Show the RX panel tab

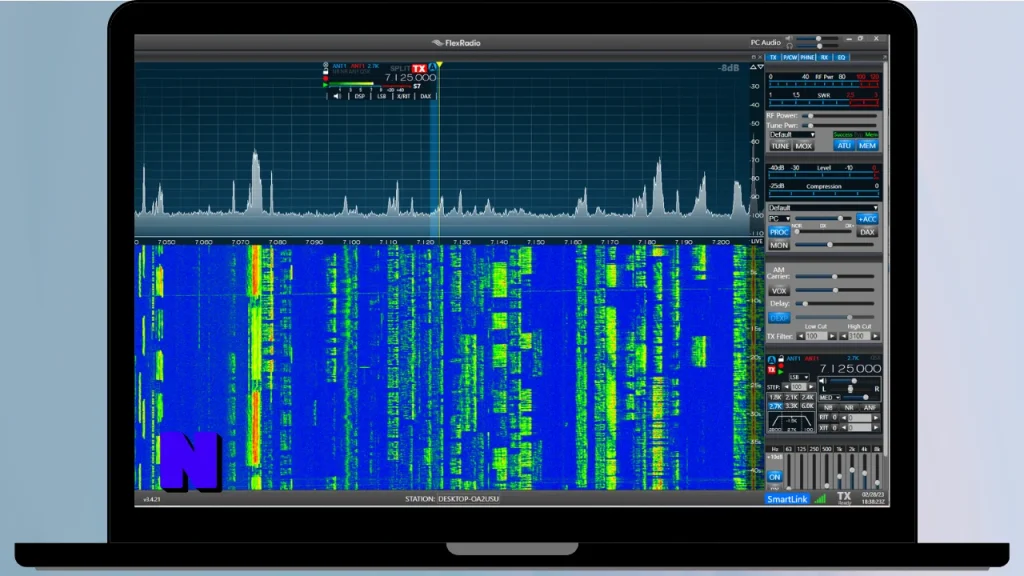pos(824,57)
